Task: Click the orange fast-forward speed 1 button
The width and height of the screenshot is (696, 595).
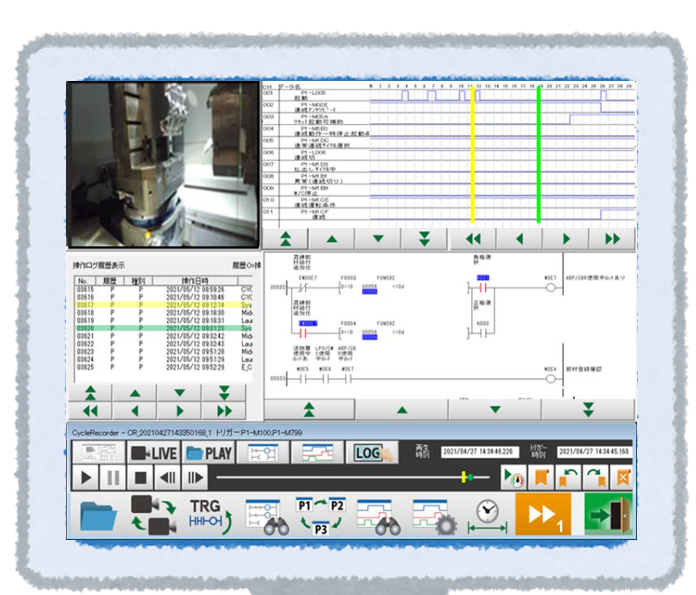Action: pos(543,514)
